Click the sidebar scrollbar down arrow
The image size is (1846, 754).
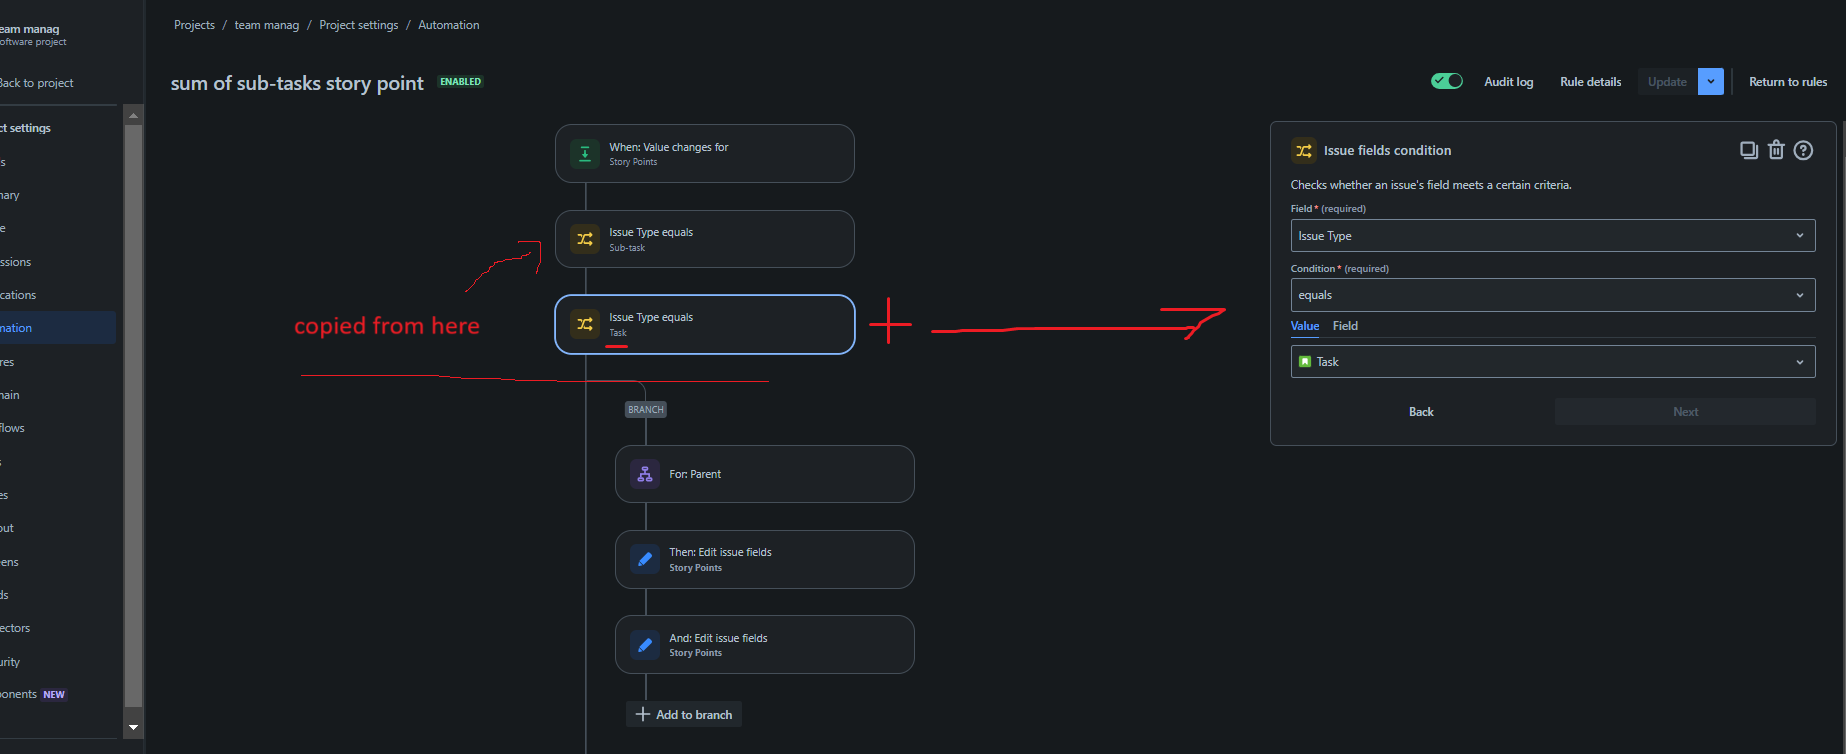tap(133, 727)
